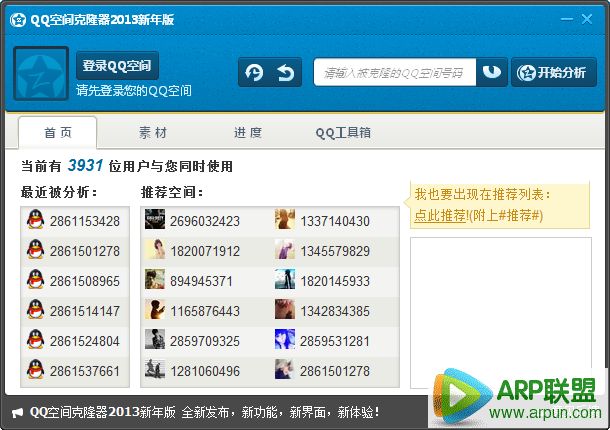Click the megaphone icon in status bar
This screenshot has width=610, height=430.
coord(18,412)
